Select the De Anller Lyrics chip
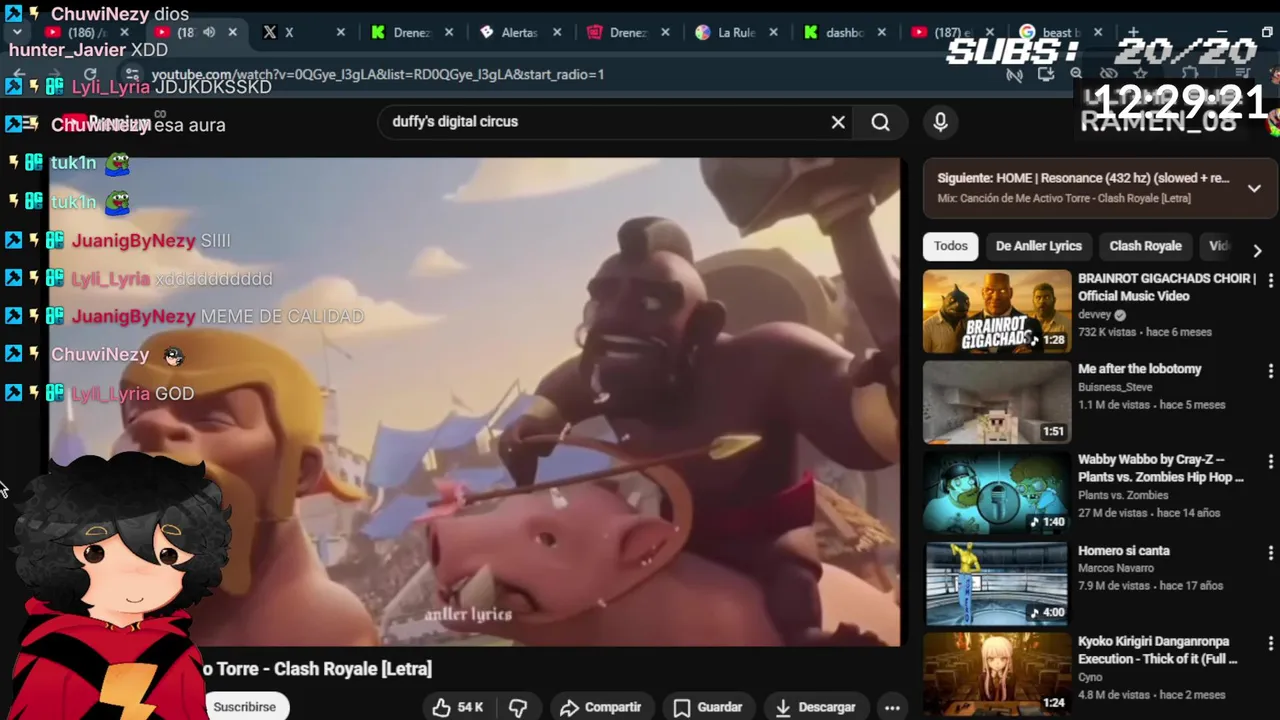 coord(1038,246)
